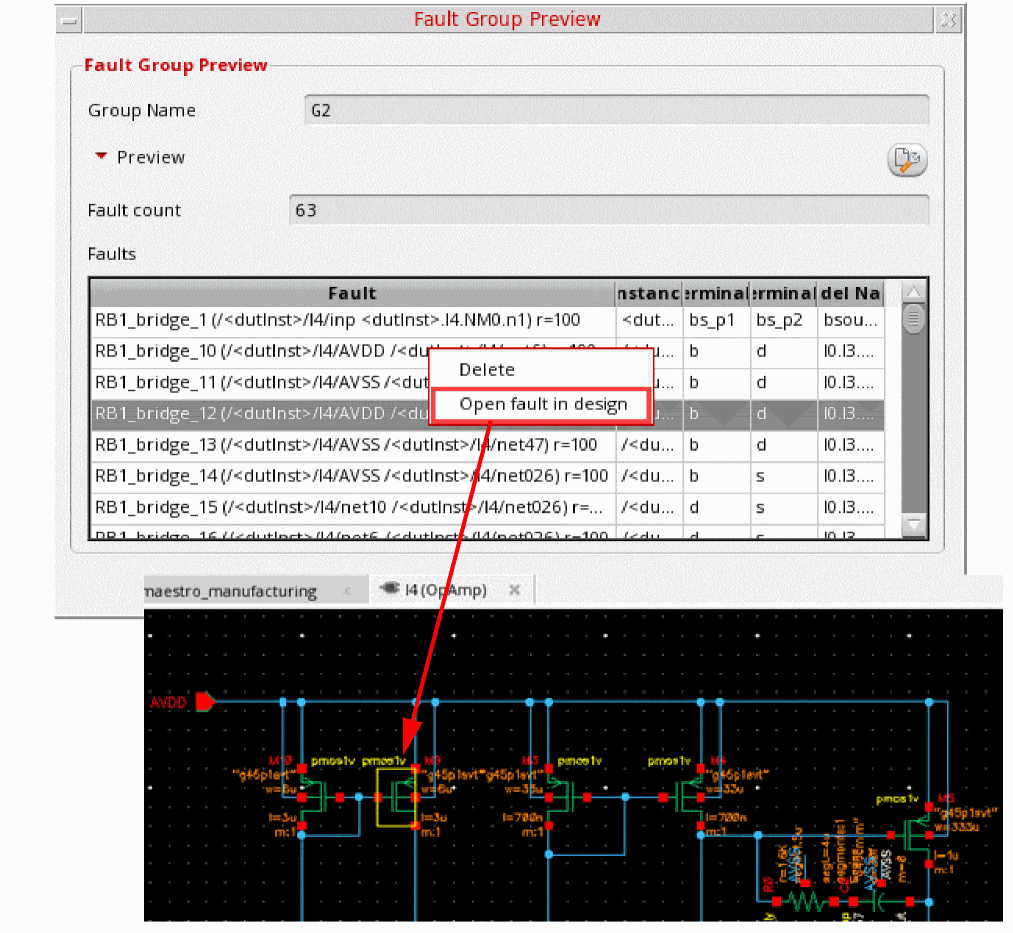Select RB1_bridge_1 fault row
The height and width of the screenshot is (933, 1013).
(x=487, y=320)
